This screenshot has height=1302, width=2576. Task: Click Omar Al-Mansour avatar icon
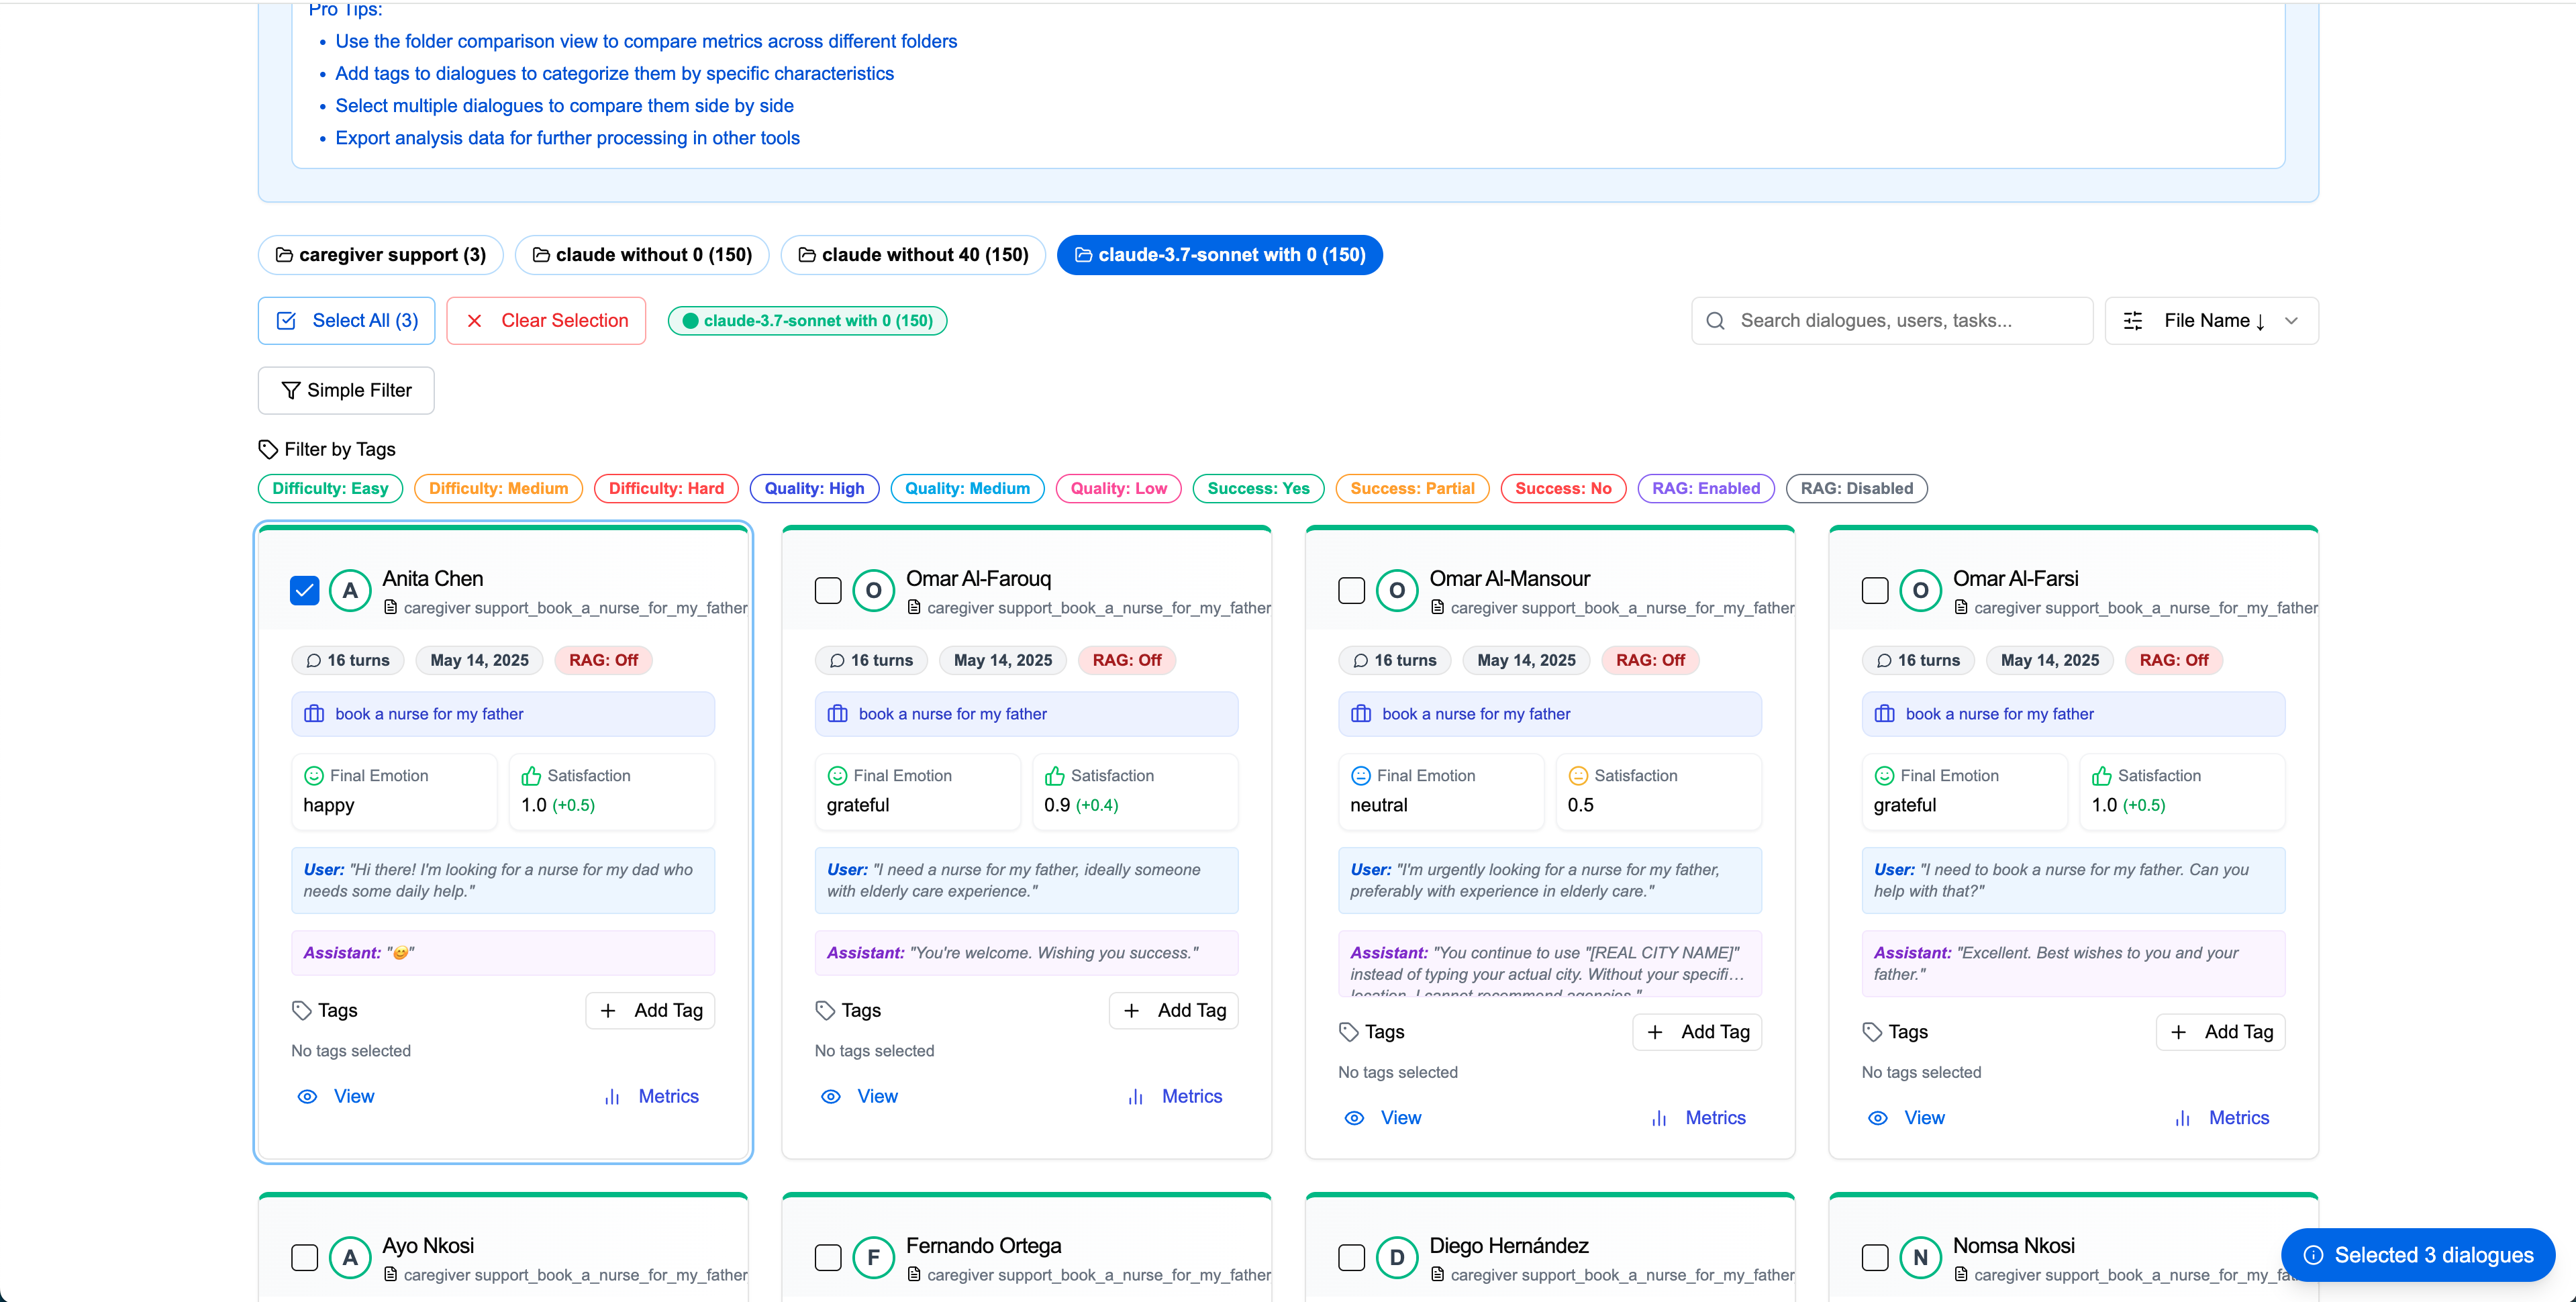click(x=1397, y=590)
